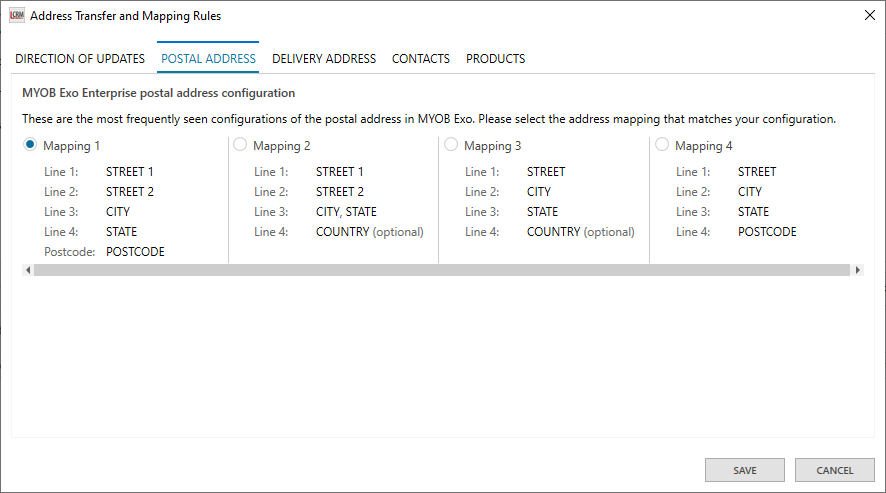Close the Address Transfer and Mapping Rules window
The height and width of the screenshot is (493, 886).
pos(867,16)
